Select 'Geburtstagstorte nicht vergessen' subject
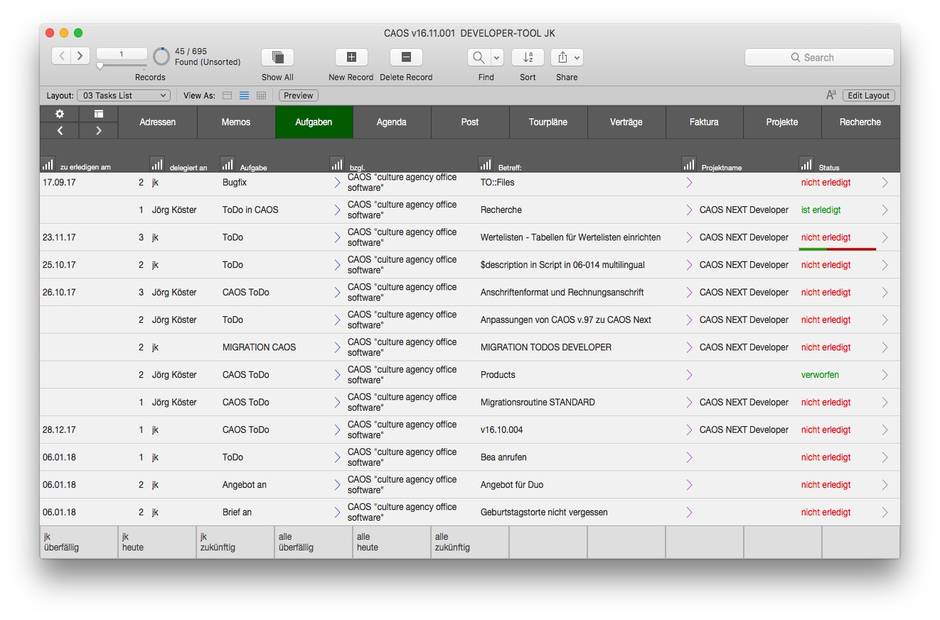 click(544, 512)
